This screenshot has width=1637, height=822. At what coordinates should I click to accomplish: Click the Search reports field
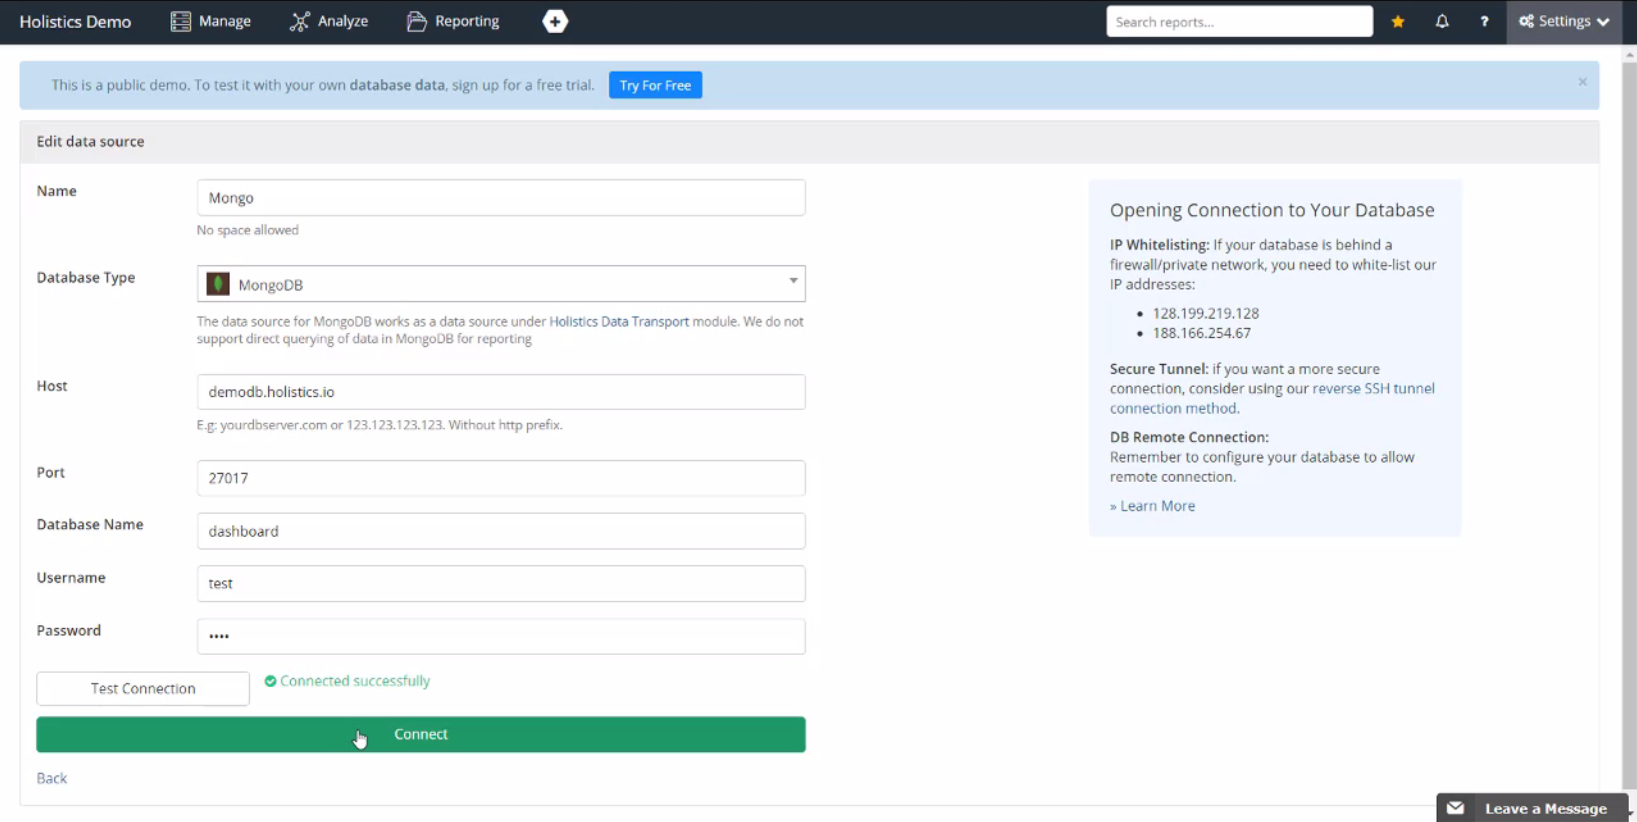coord(1239,21)
